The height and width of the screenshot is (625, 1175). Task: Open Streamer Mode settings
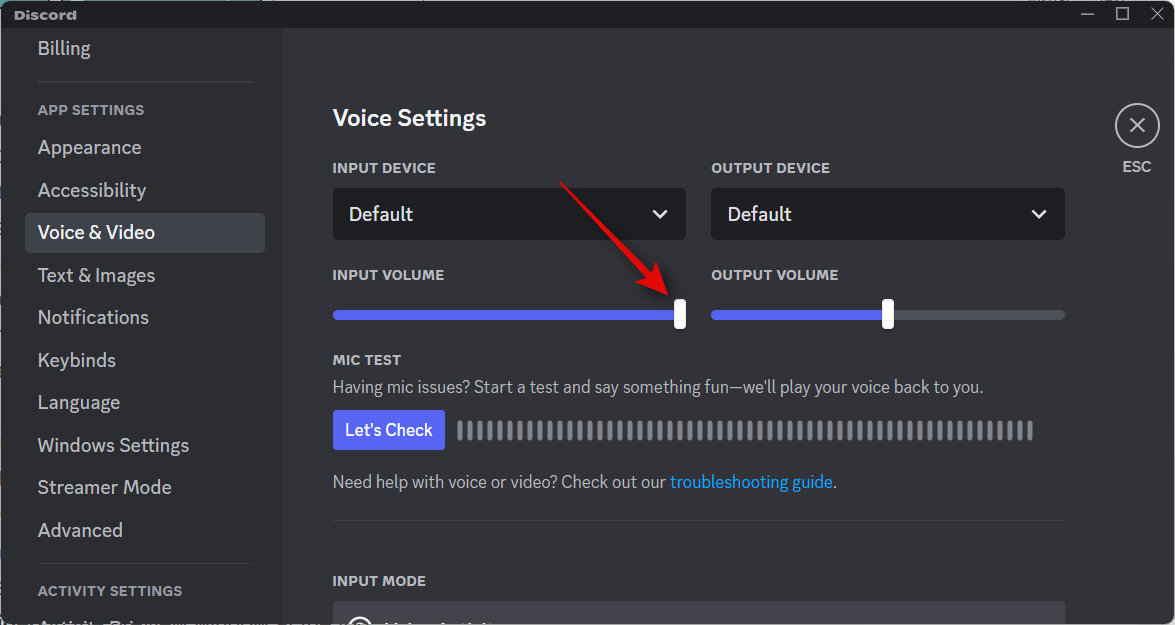click(104, 487)
